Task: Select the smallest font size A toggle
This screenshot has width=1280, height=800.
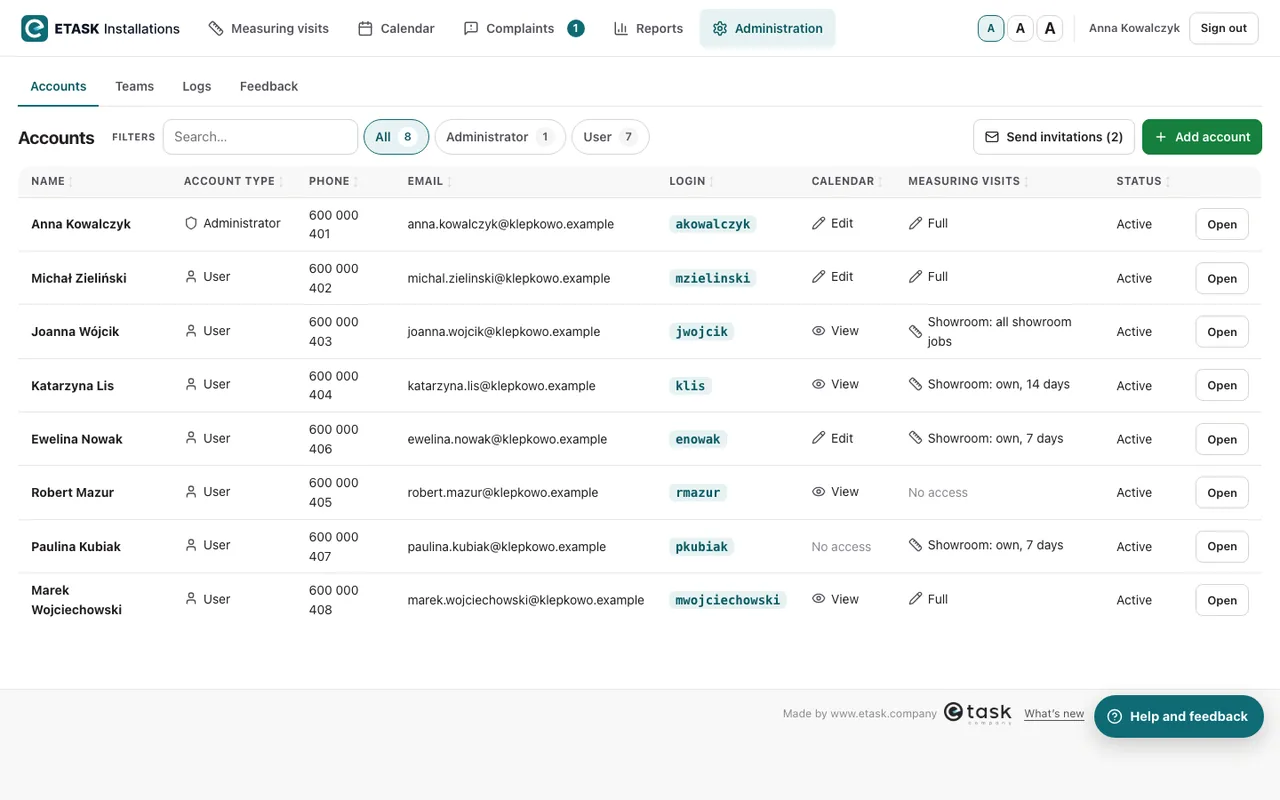Action: [x=991, y=28]
